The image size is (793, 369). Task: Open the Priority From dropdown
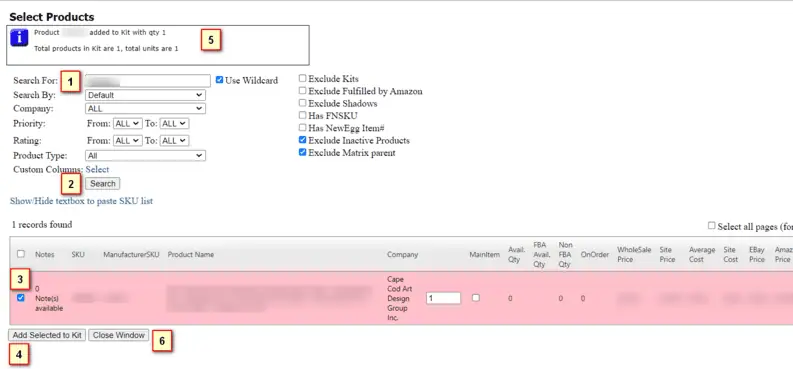(127, 123)
